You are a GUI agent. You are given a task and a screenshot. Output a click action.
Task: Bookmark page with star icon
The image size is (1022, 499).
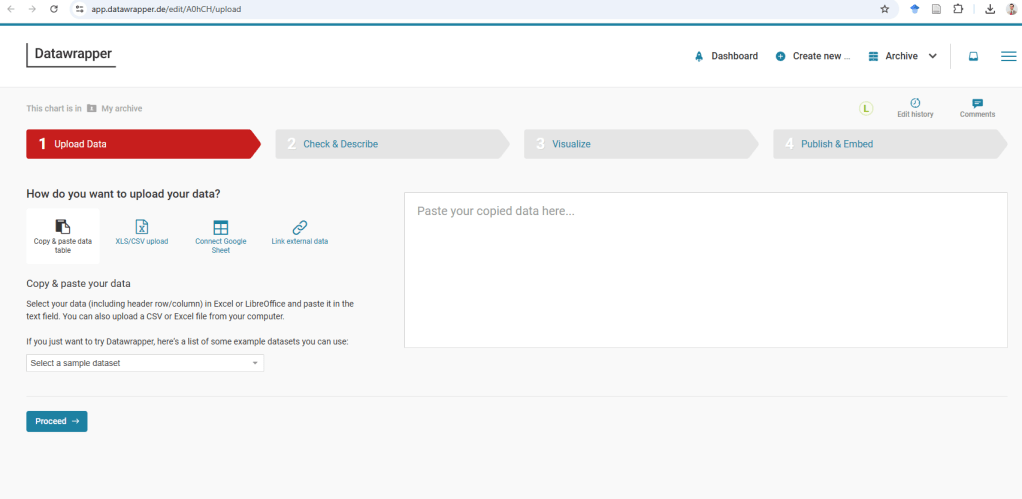[x=884, y=9]
